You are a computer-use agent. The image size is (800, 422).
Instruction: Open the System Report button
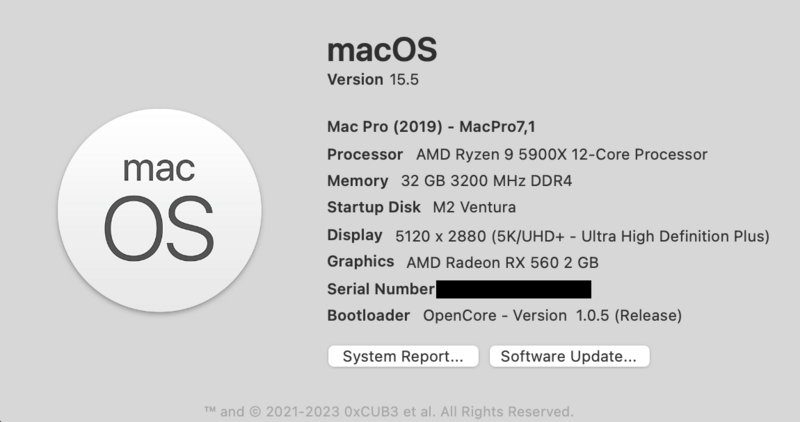tap(403, 356)
